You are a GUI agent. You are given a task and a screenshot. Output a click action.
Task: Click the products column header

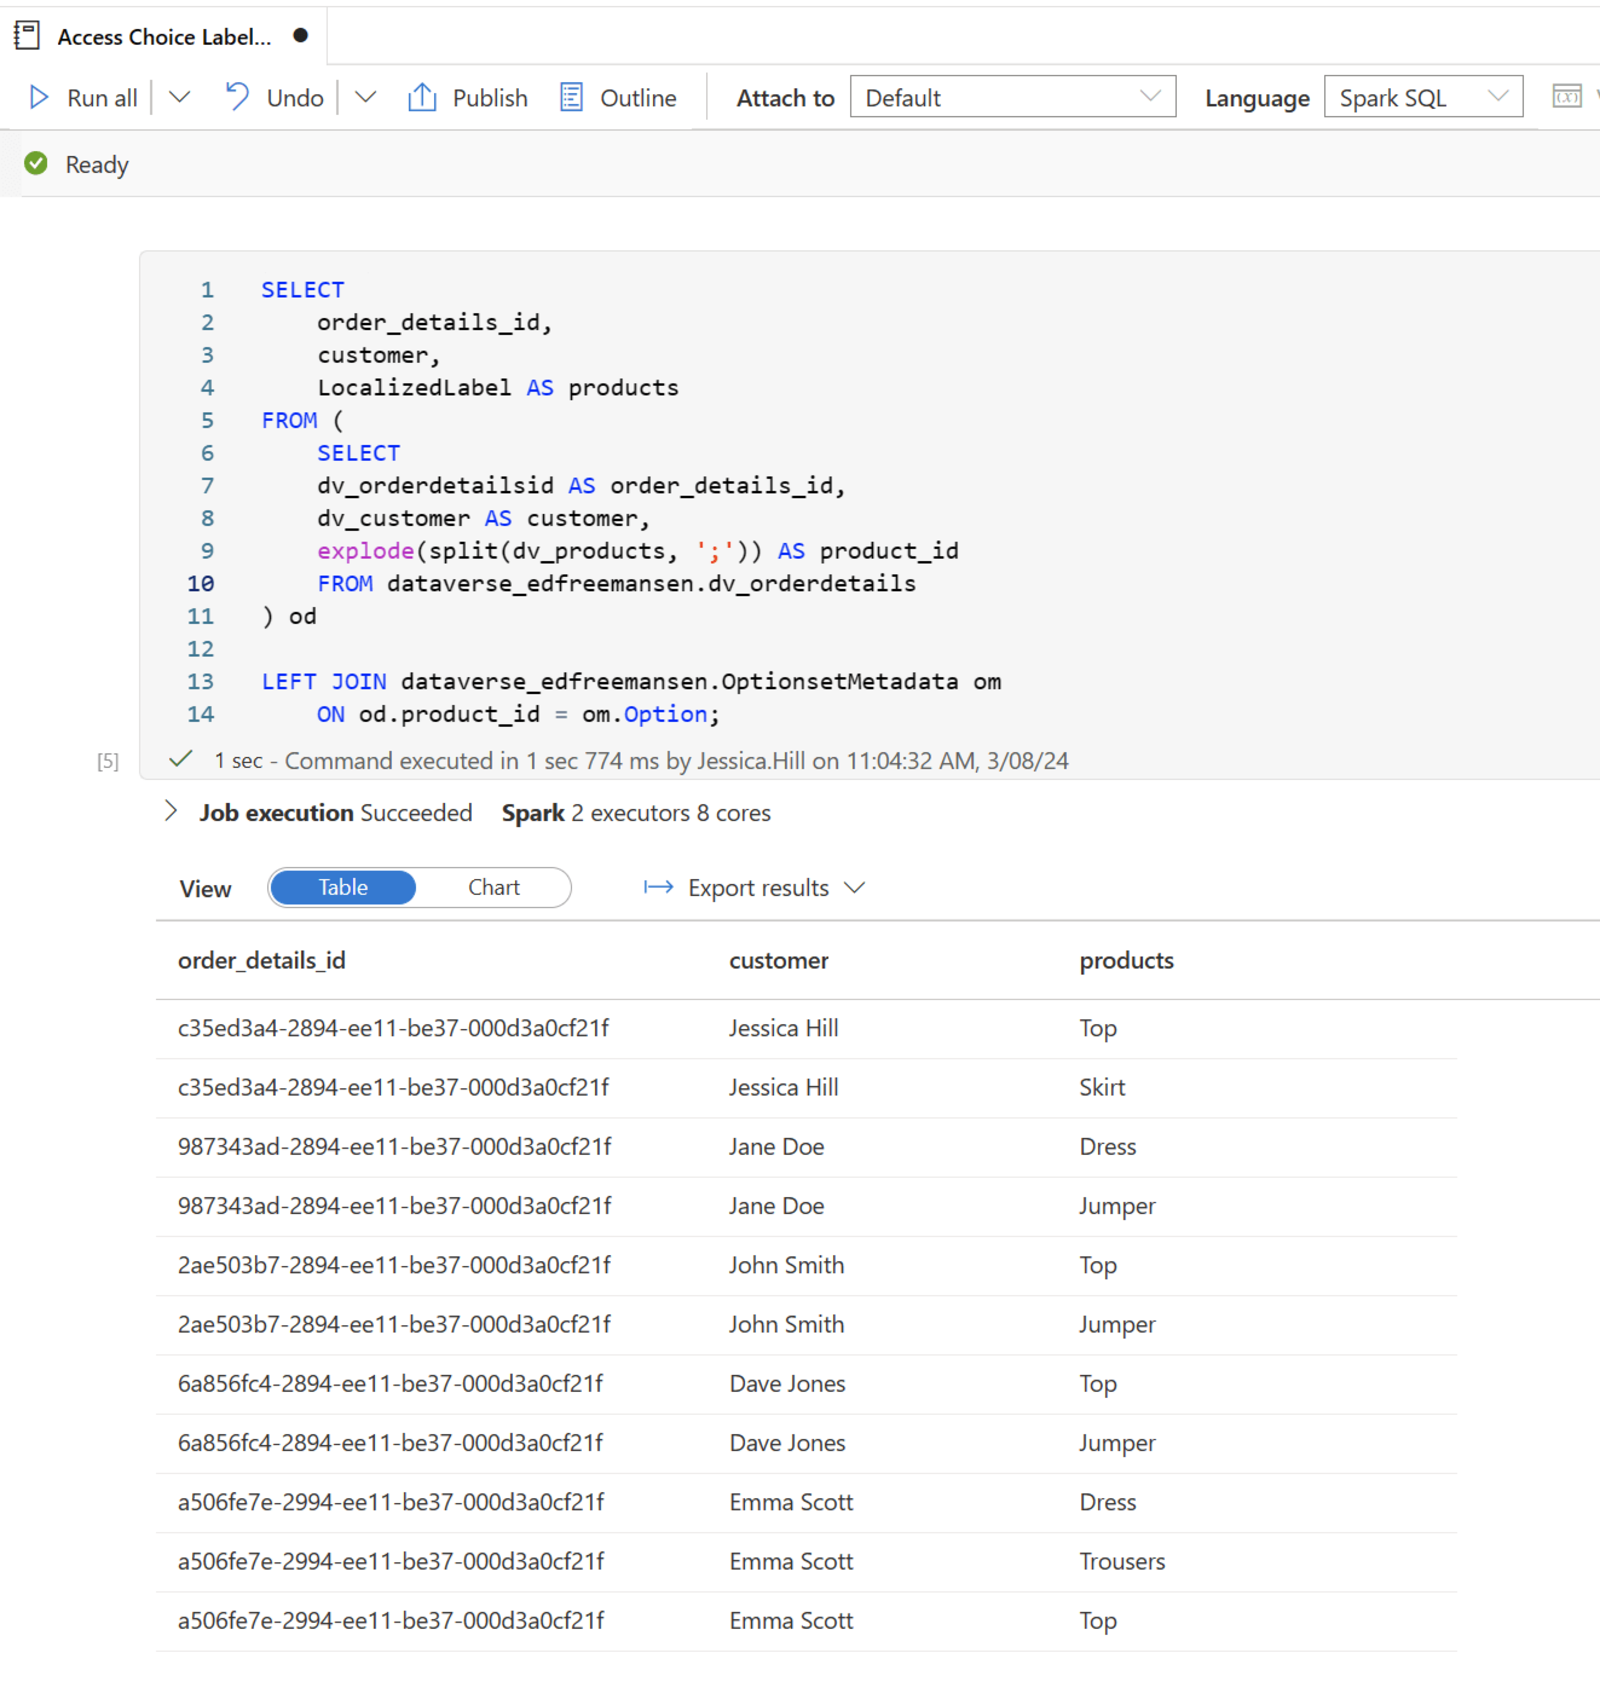(x=1126, y=961)
